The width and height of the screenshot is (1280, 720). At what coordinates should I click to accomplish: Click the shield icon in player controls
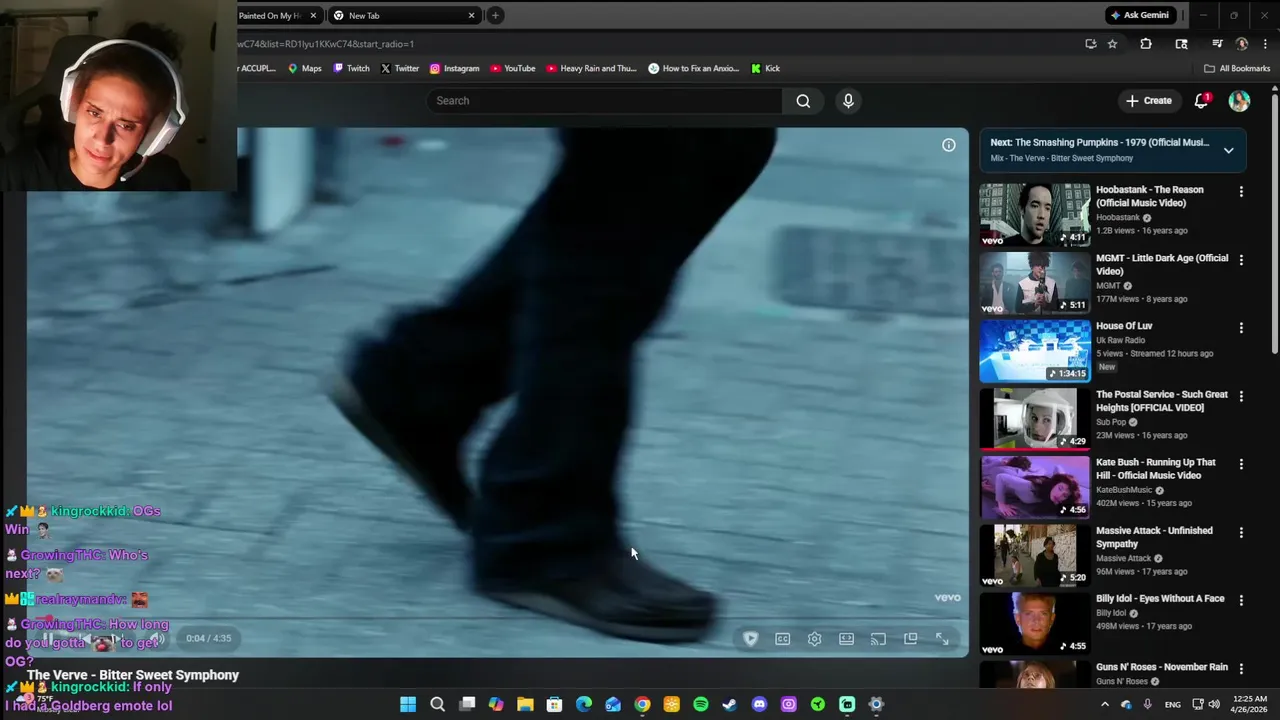click(751, 639)
